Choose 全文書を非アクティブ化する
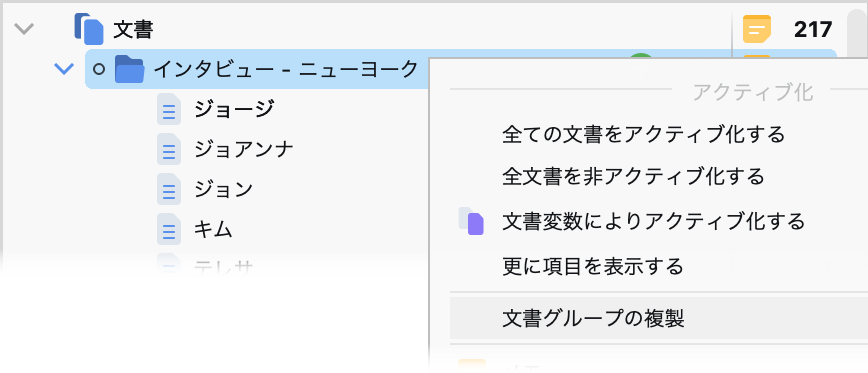 (633, 177)
